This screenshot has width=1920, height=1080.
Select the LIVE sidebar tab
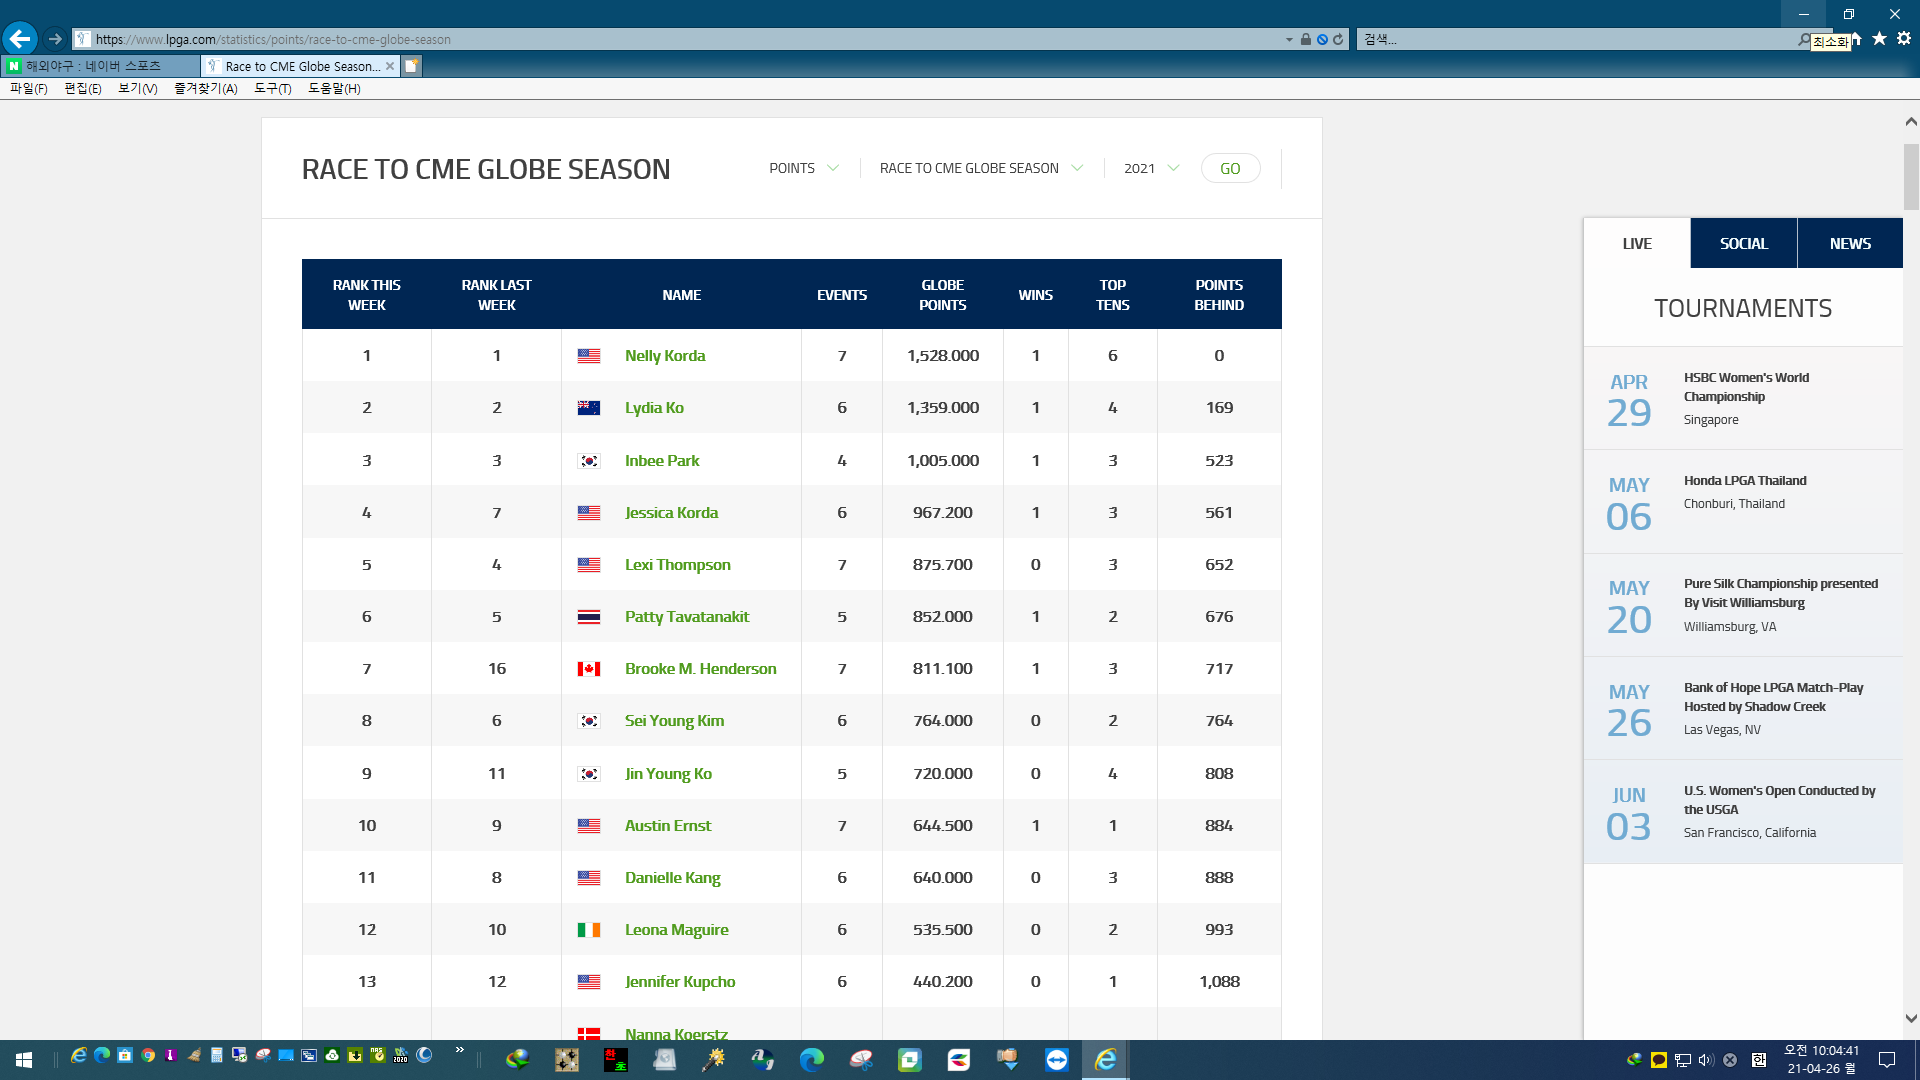click(1637, 243)
